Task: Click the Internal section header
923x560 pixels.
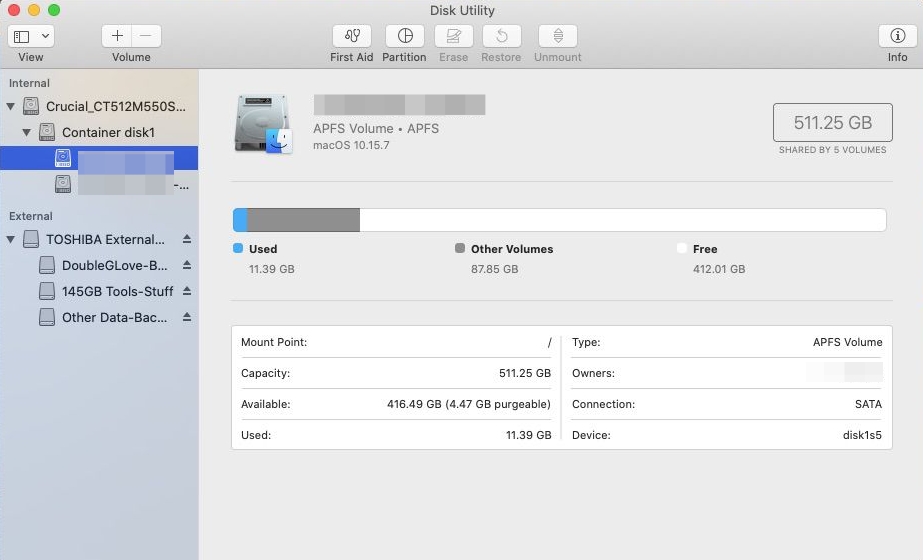Action: (29, 83)
